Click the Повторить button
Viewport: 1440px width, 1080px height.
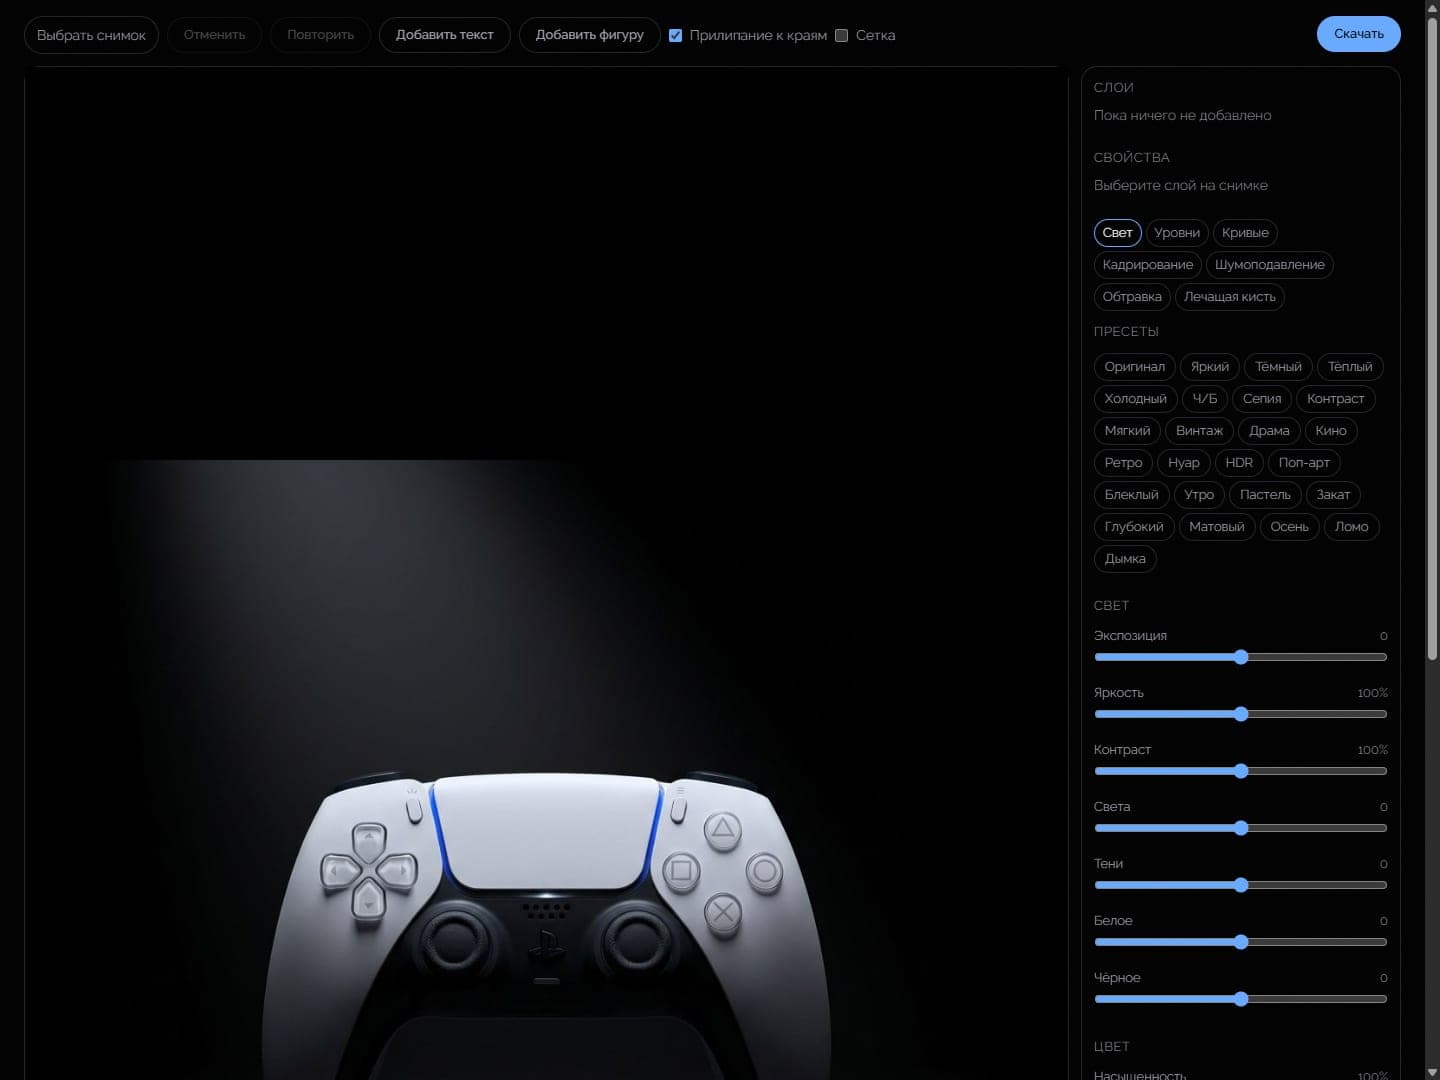click(320, 35)
